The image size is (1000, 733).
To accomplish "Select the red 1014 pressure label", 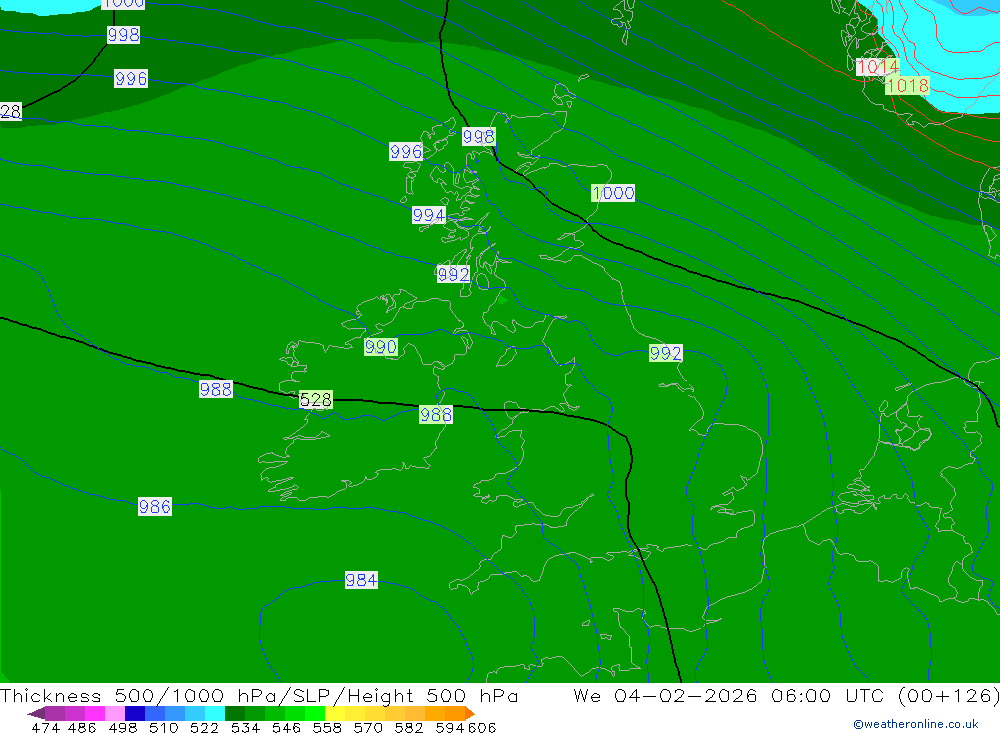I will point(878,67).
